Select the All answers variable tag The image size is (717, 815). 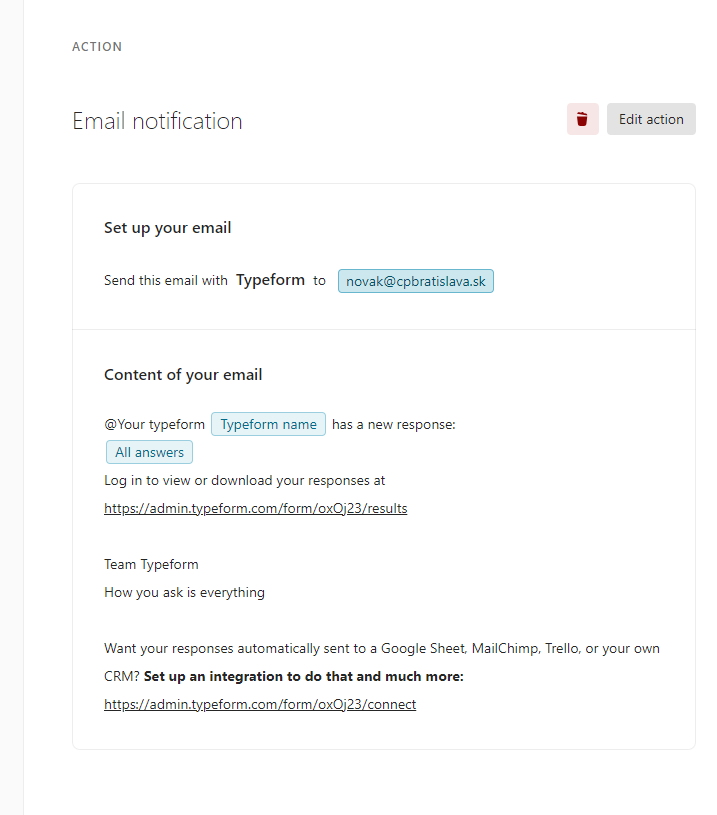[x=149, y=452]
